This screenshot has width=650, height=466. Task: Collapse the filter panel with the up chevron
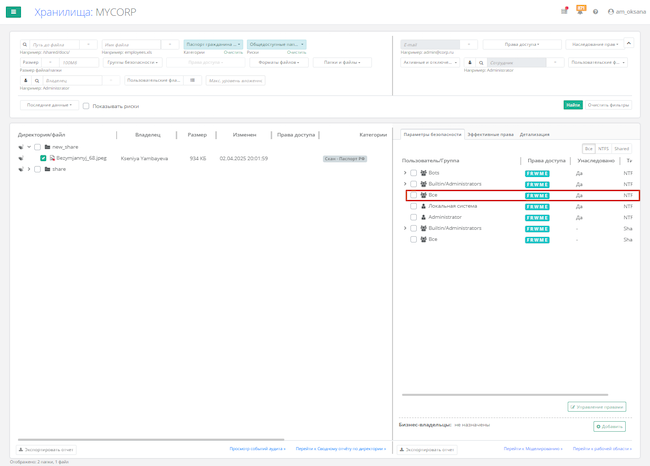click(629, 43)
